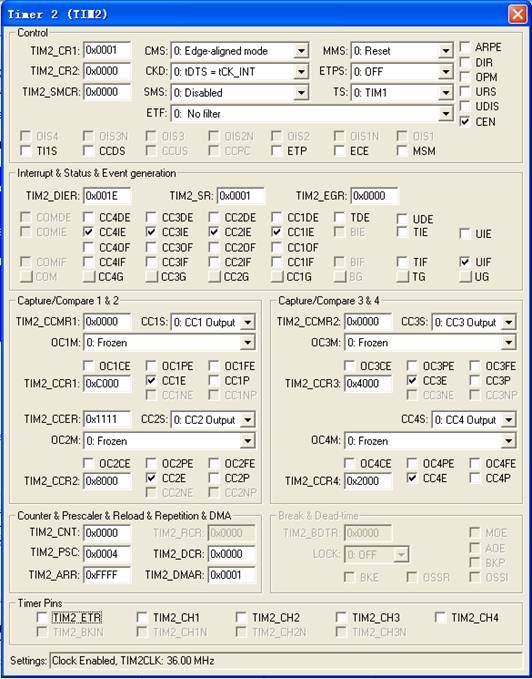Click the TIM2_CCR3 value field
Screen dimensions: 532x679
click(x=368, y=383)
